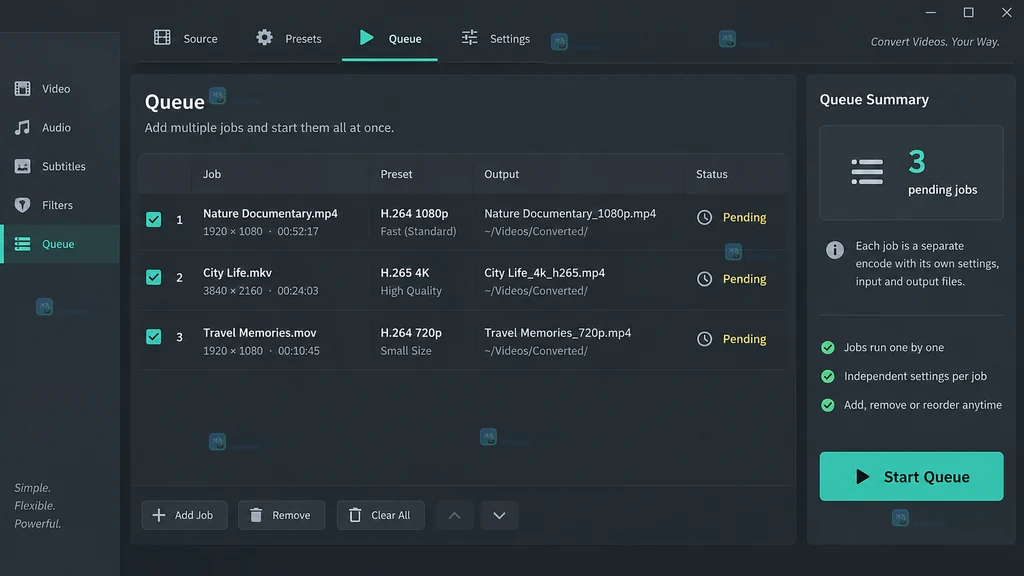Select the Travel Memories_720p.mp4 output path
This screenshot has height=576, width=1024.
click(558, 341)
